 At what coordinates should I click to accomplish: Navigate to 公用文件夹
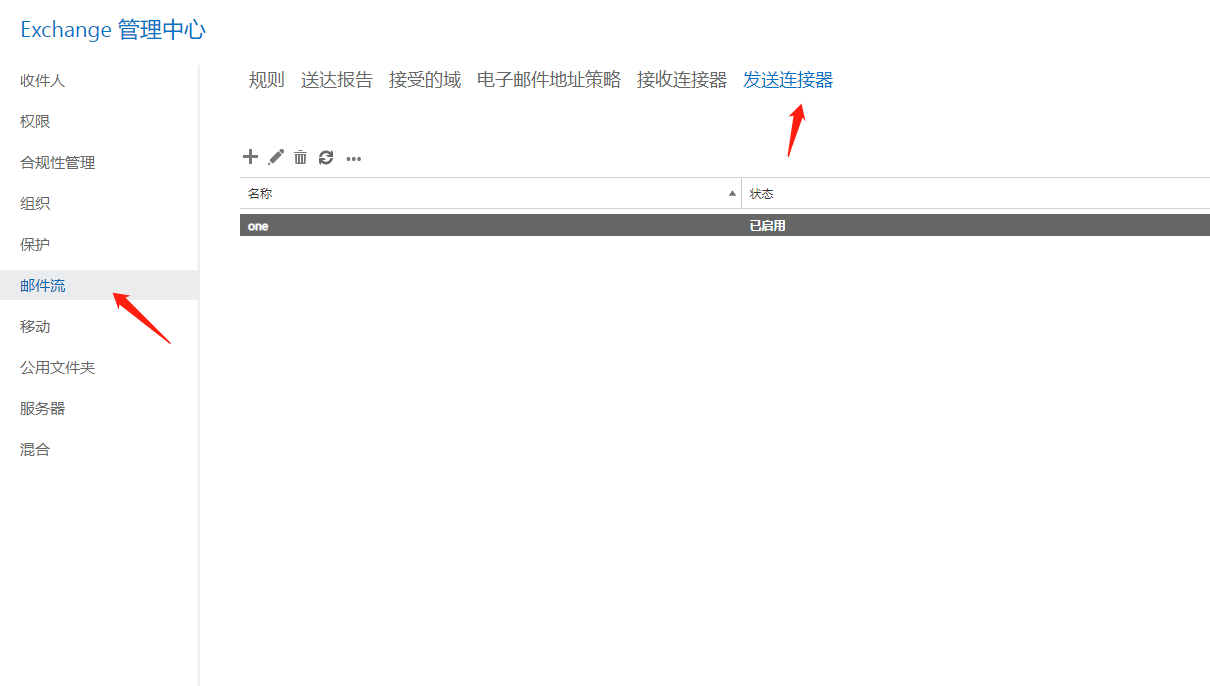(57, 367)
